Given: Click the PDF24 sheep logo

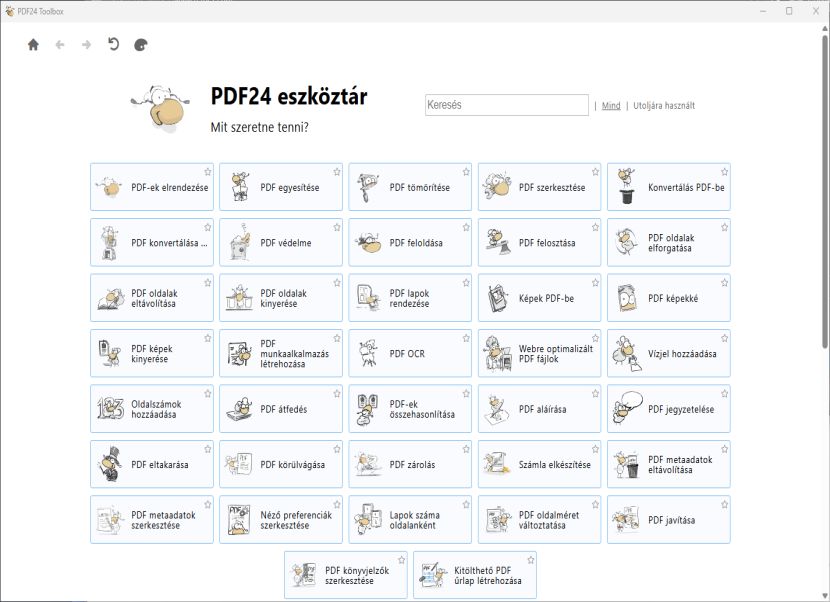Looking at the screenshot, I should coord(160,108).
